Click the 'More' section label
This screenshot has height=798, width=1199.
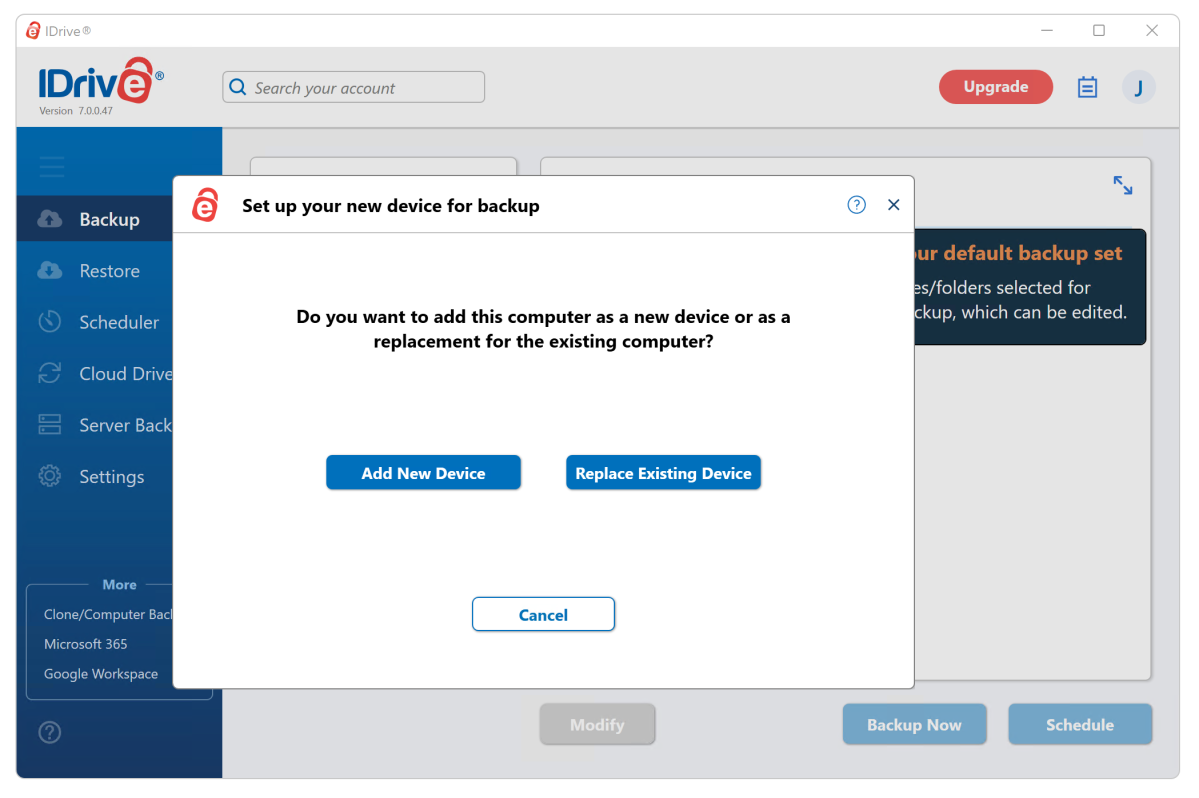119,584
